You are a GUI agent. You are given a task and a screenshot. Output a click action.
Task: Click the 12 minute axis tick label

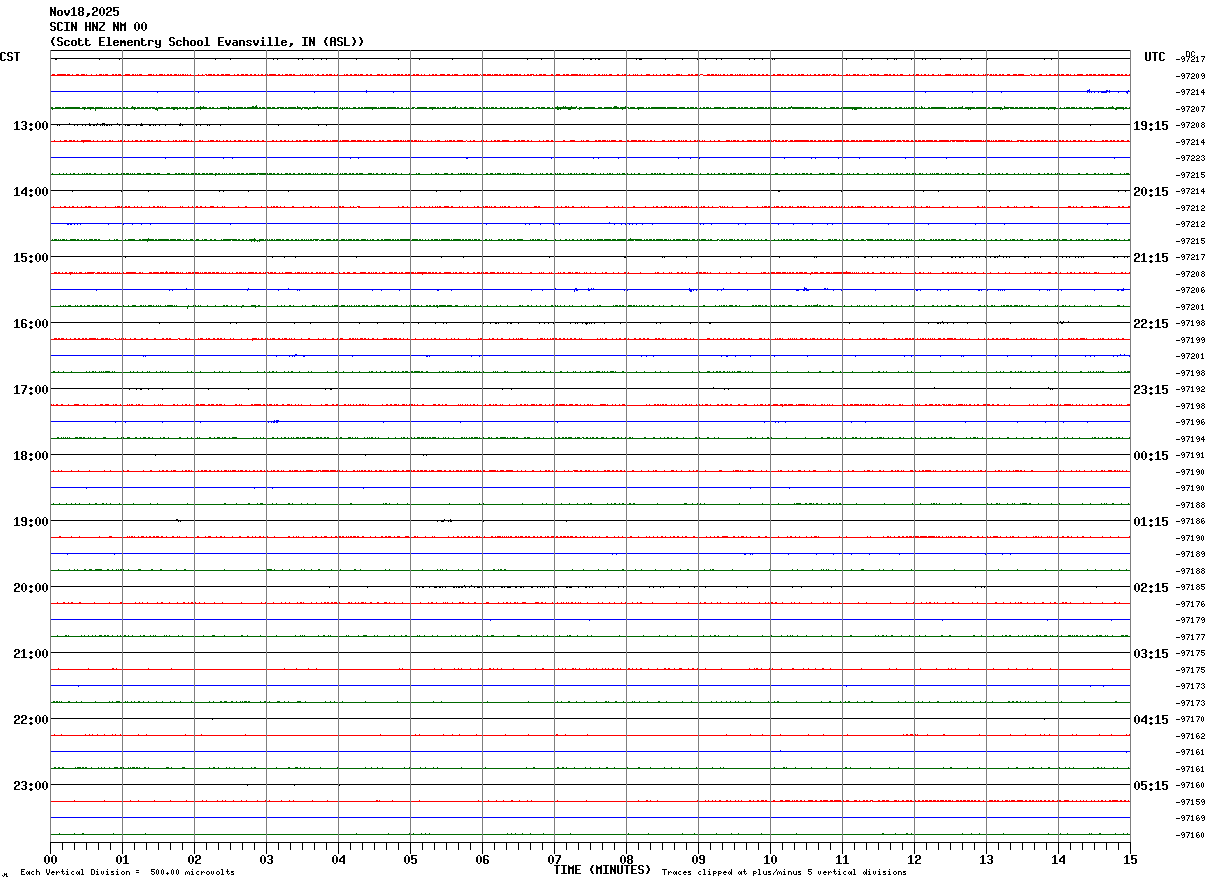point(914,860)
